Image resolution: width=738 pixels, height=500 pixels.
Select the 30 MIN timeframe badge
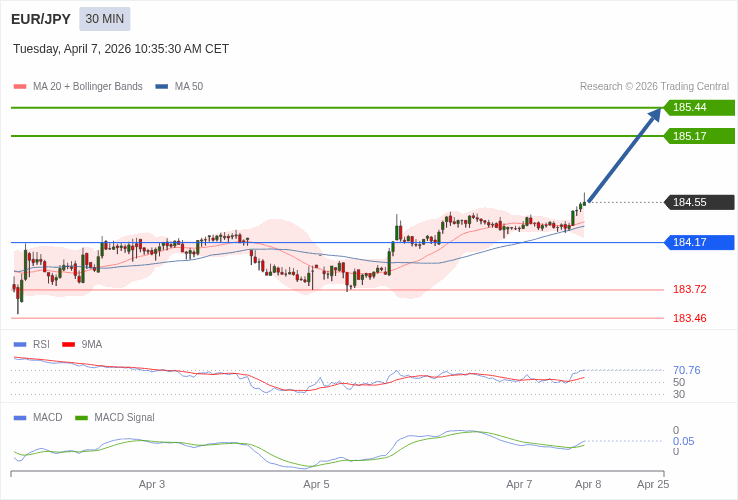pyautogui.click(x=105, y=19)
